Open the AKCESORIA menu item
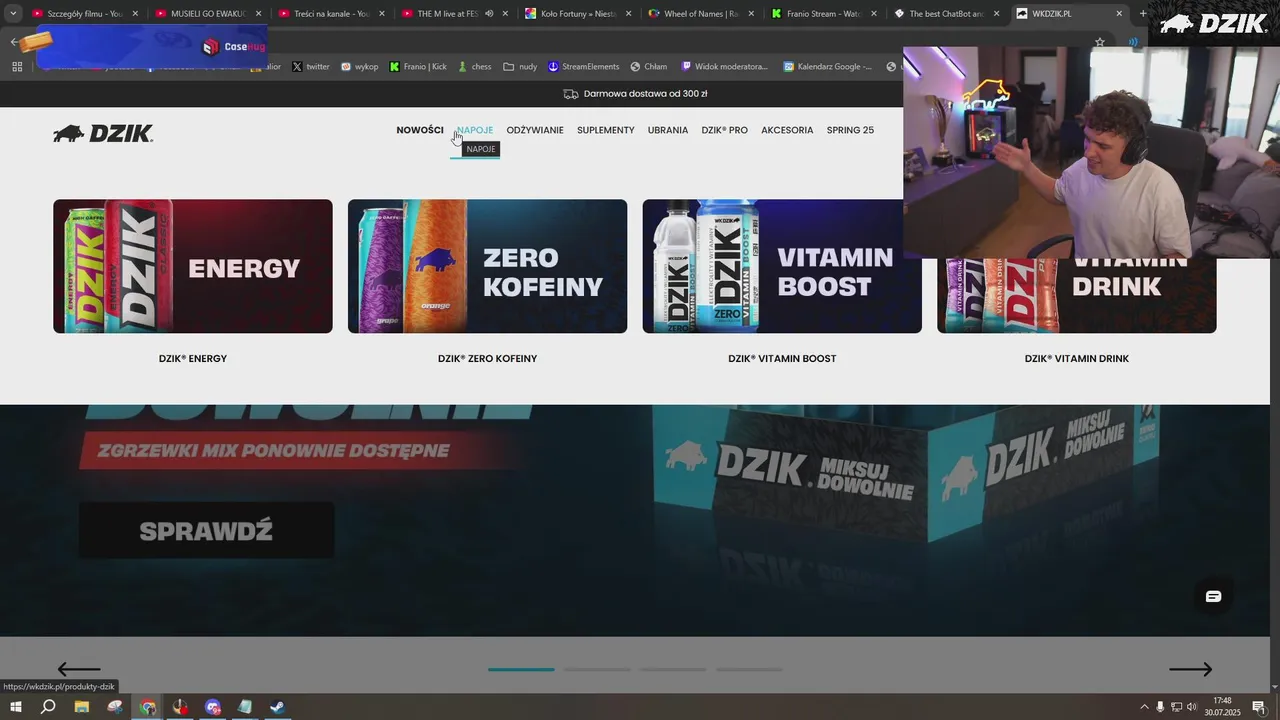This screenshot has height=720, width=1280. 787,130
